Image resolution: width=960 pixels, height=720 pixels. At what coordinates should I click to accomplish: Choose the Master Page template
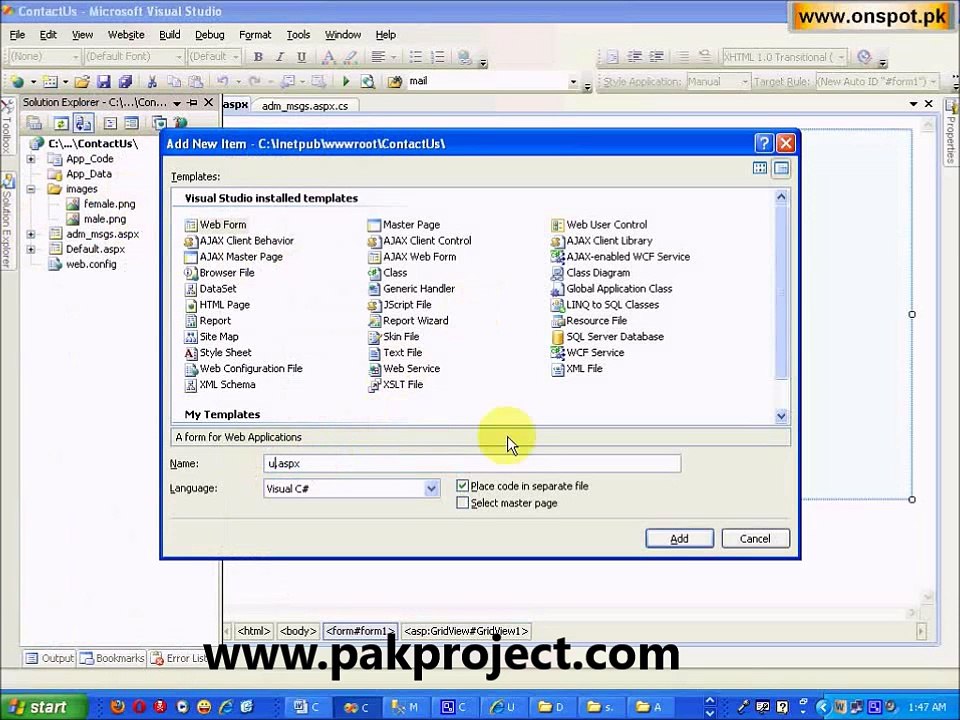[404, 225]
